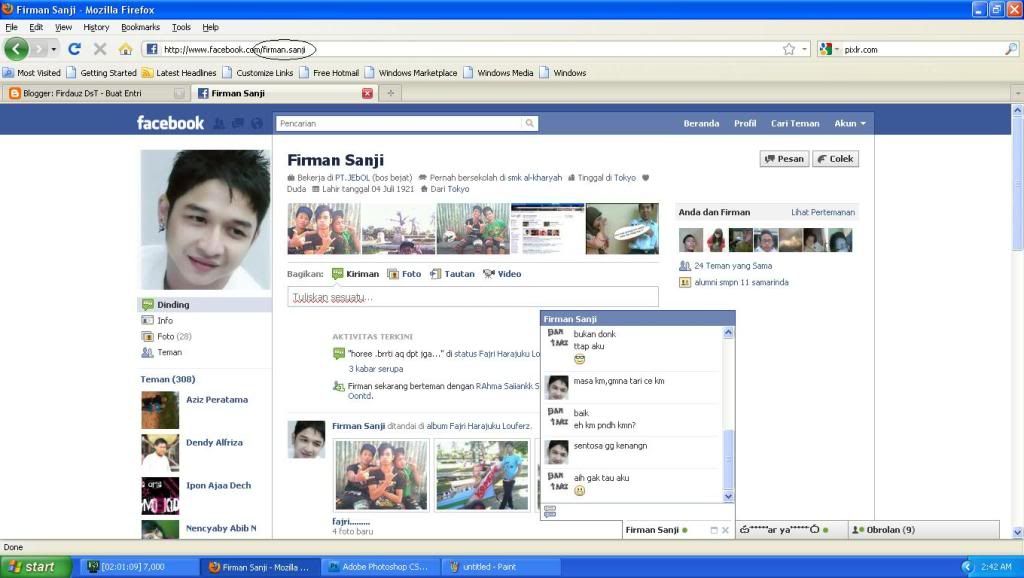Screen dimensions: 1024x578
Task: Open Firman Sanji's large profile picture
Action: click(x=205, y=219)
